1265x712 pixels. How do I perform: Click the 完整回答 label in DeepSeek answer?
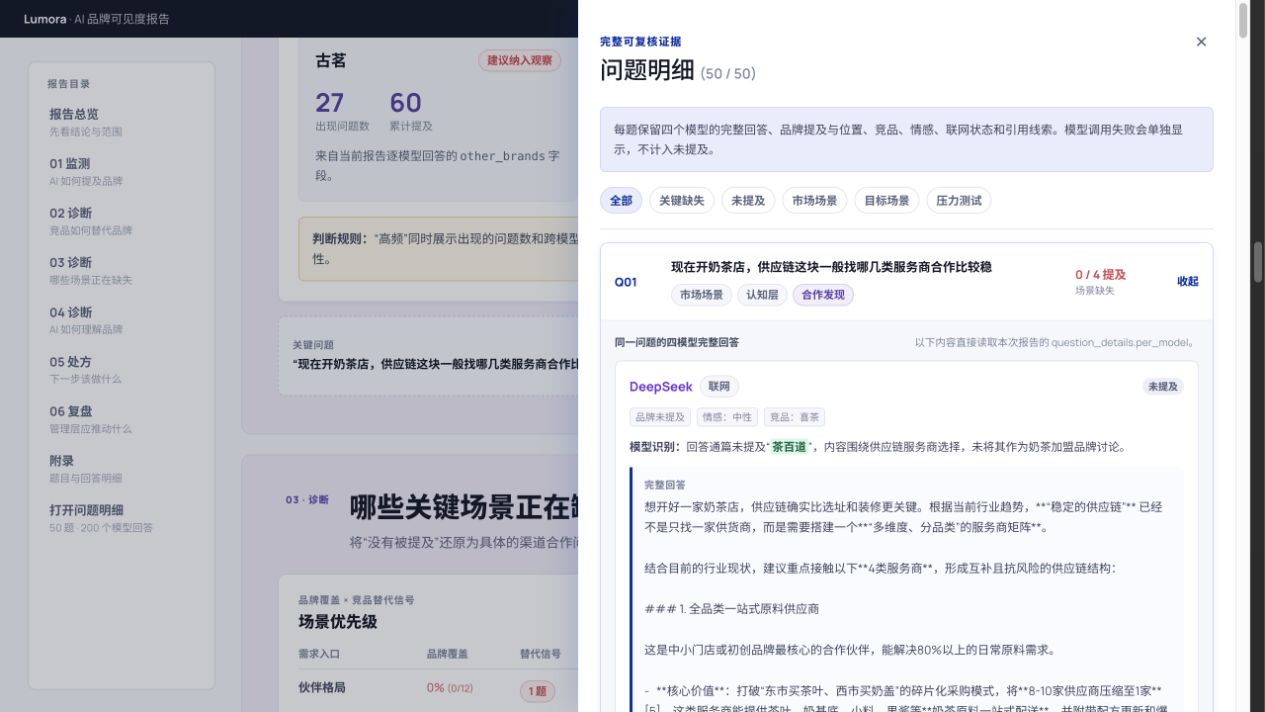coord(665,485)
